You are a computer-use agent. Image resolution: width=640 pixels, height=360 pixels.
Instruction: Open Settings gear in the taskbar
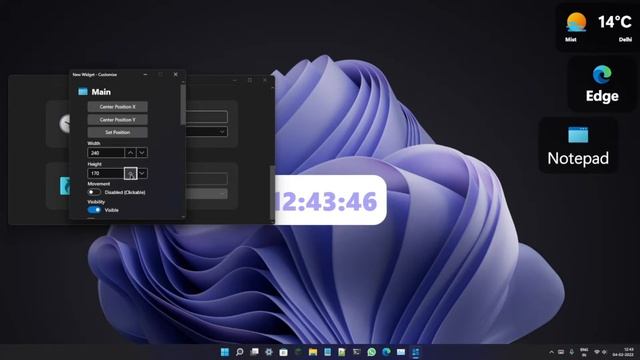tap(269, 352)
